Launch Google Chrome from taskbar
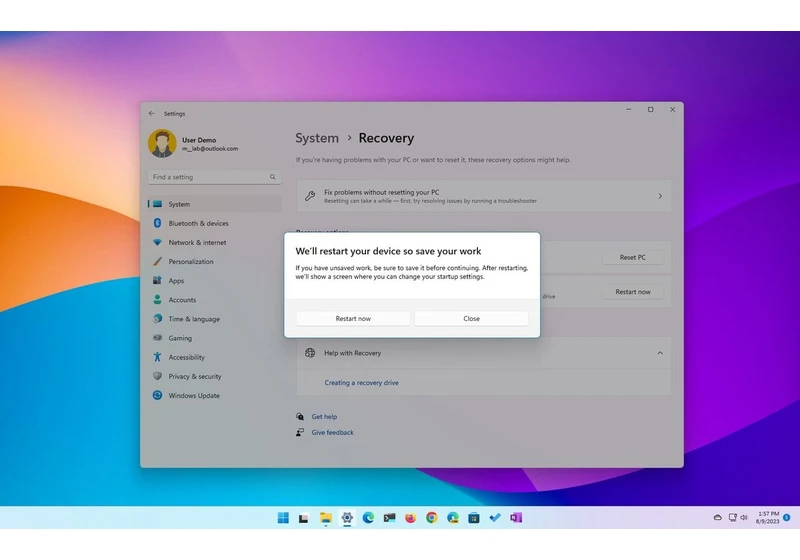This screenshot has width=800, height=560. coord(432,518)
